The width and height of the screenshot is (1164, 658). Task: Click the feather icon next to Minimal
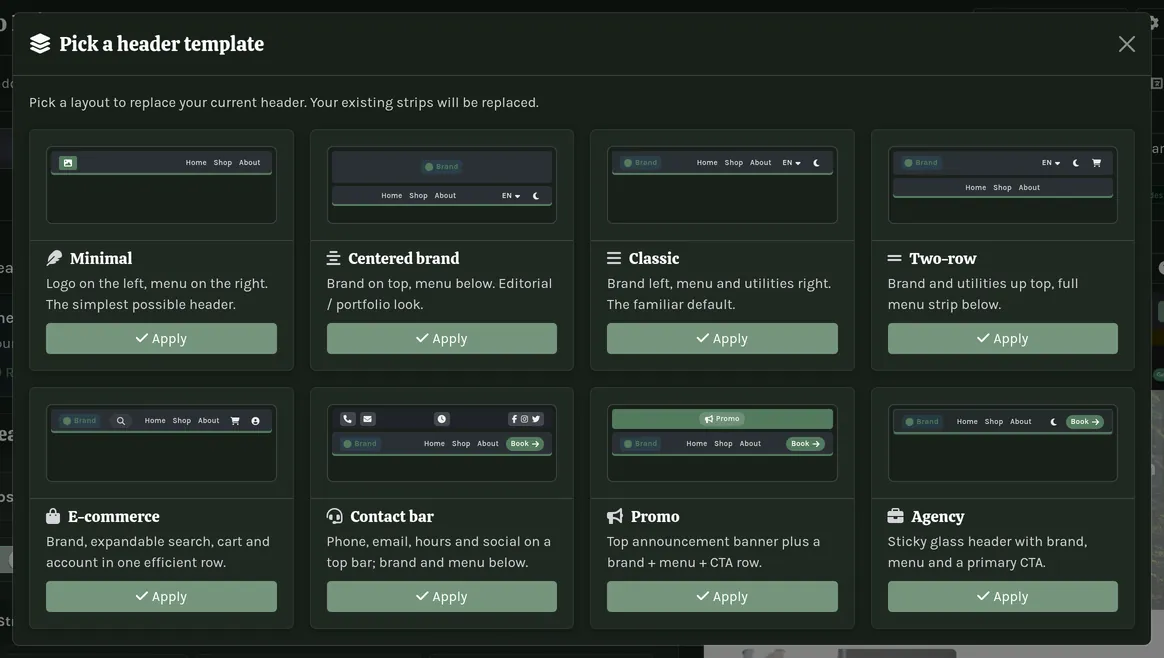point(54,258)
